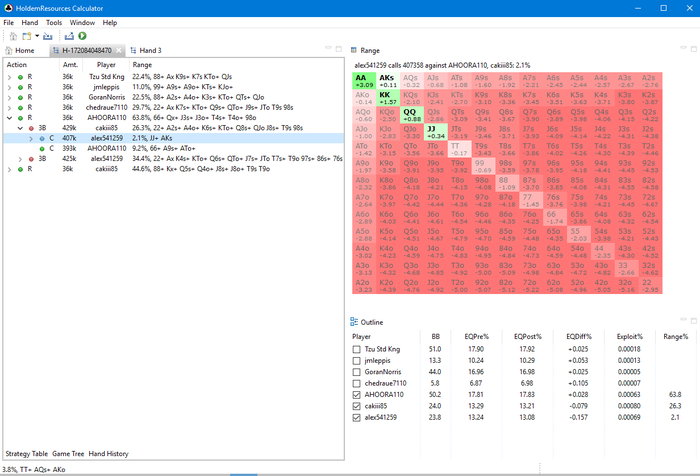Select the 22 cell in range grid
Screen dimensions: 700x476
coord(650,286)
